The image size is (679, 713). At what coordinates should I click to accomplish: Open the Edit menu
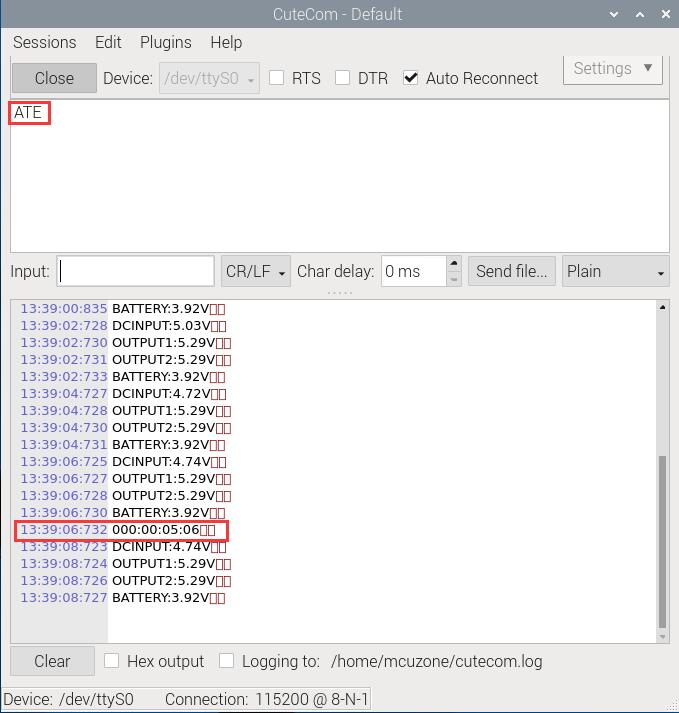[108, 42]
